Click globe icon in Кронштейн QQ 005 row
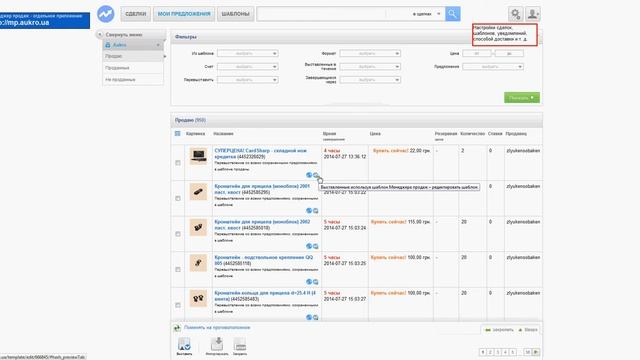 (x=309, y=282)
